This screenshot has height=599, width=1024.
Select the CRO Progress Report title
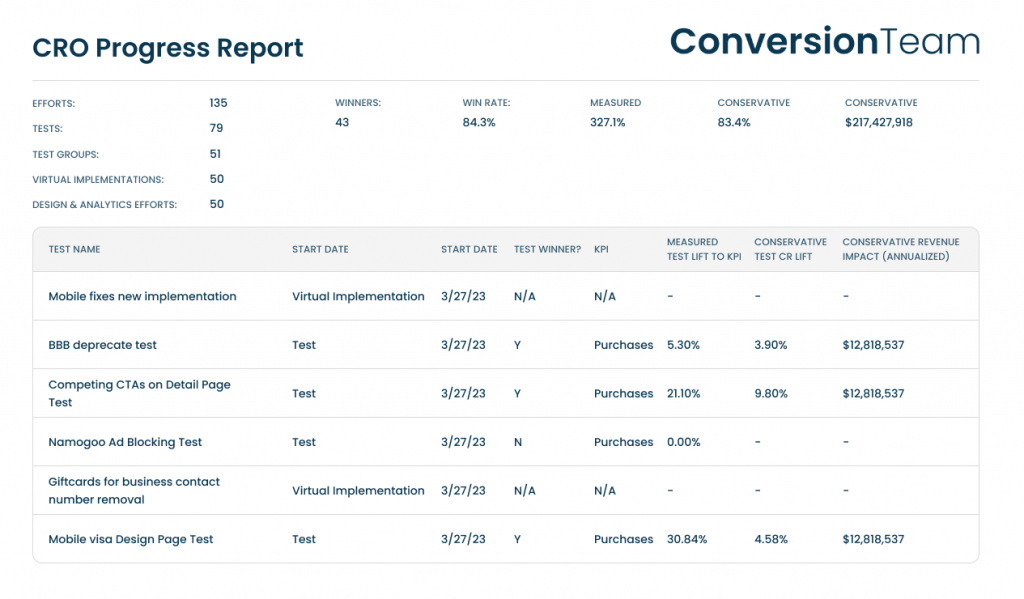coord(168,47)
